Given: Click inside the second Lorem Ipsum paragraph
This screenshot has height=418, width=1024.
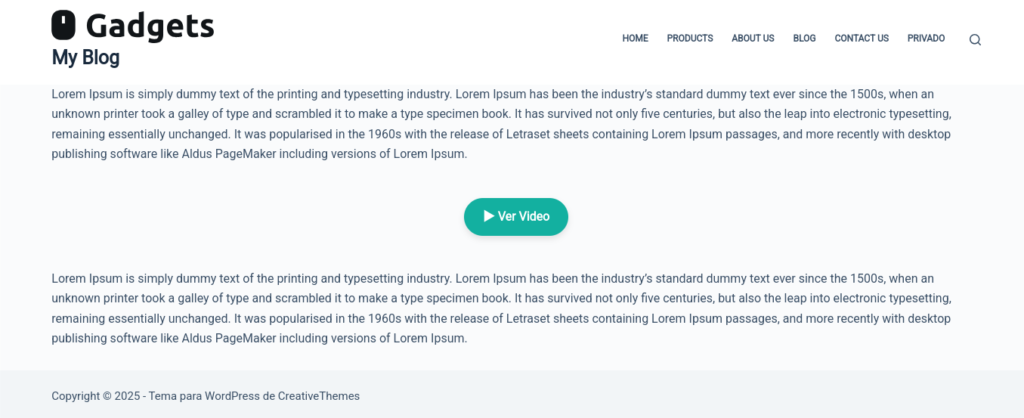Looking at the screenshot, I should [x=502, y=309].
